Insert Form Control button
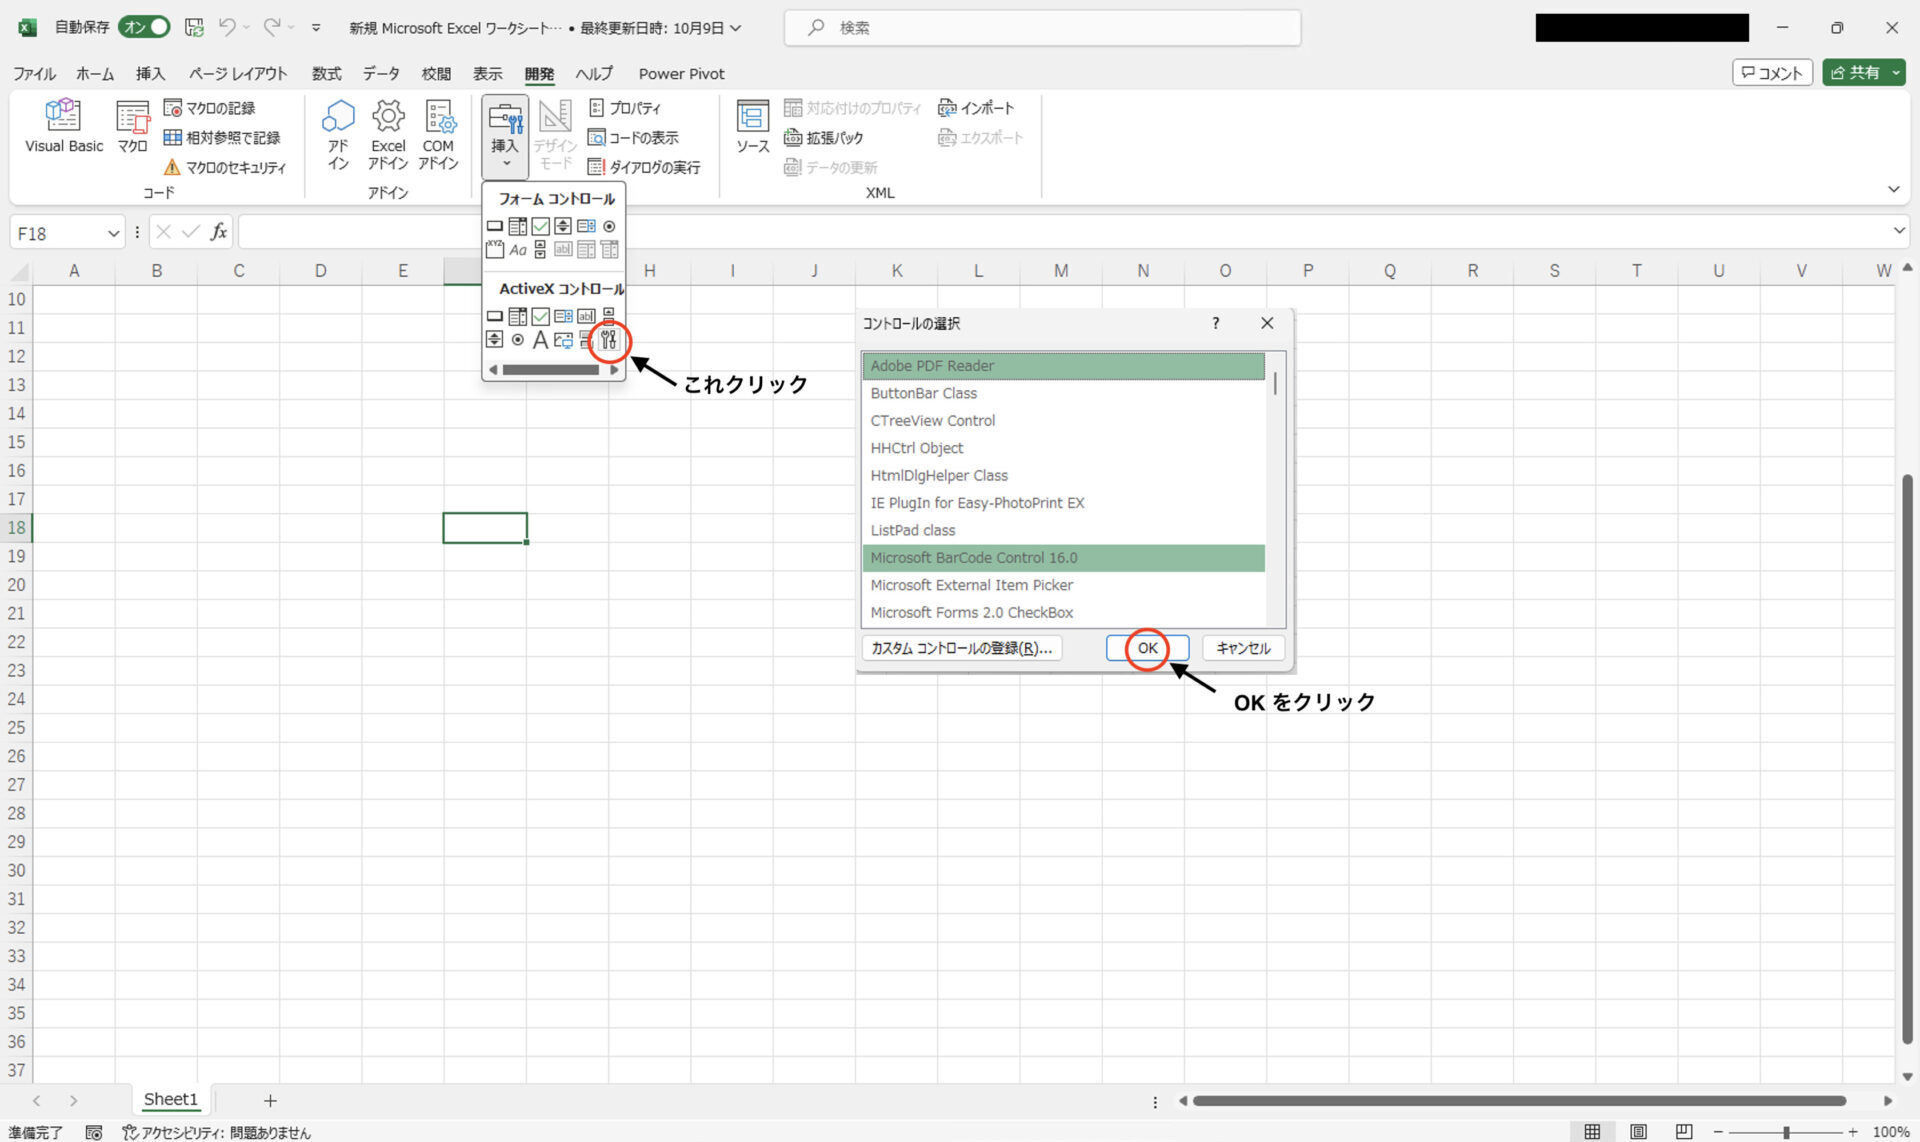The image size is (1920, 1142). tap(495, 226)
